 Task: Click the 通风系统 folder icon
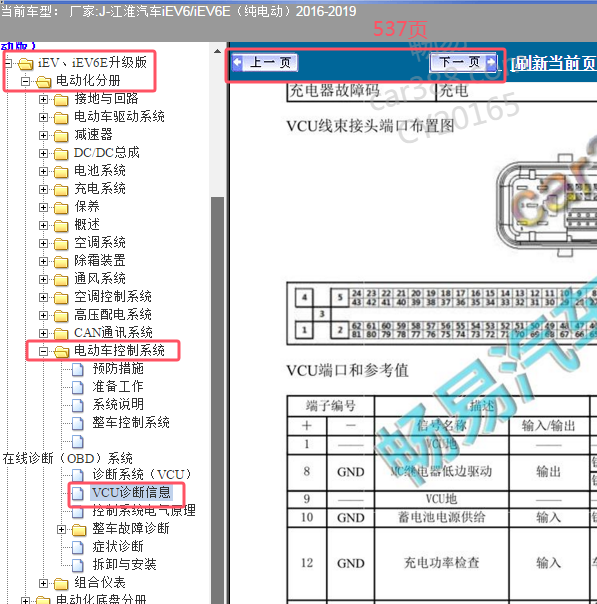[x=61, y=280]
